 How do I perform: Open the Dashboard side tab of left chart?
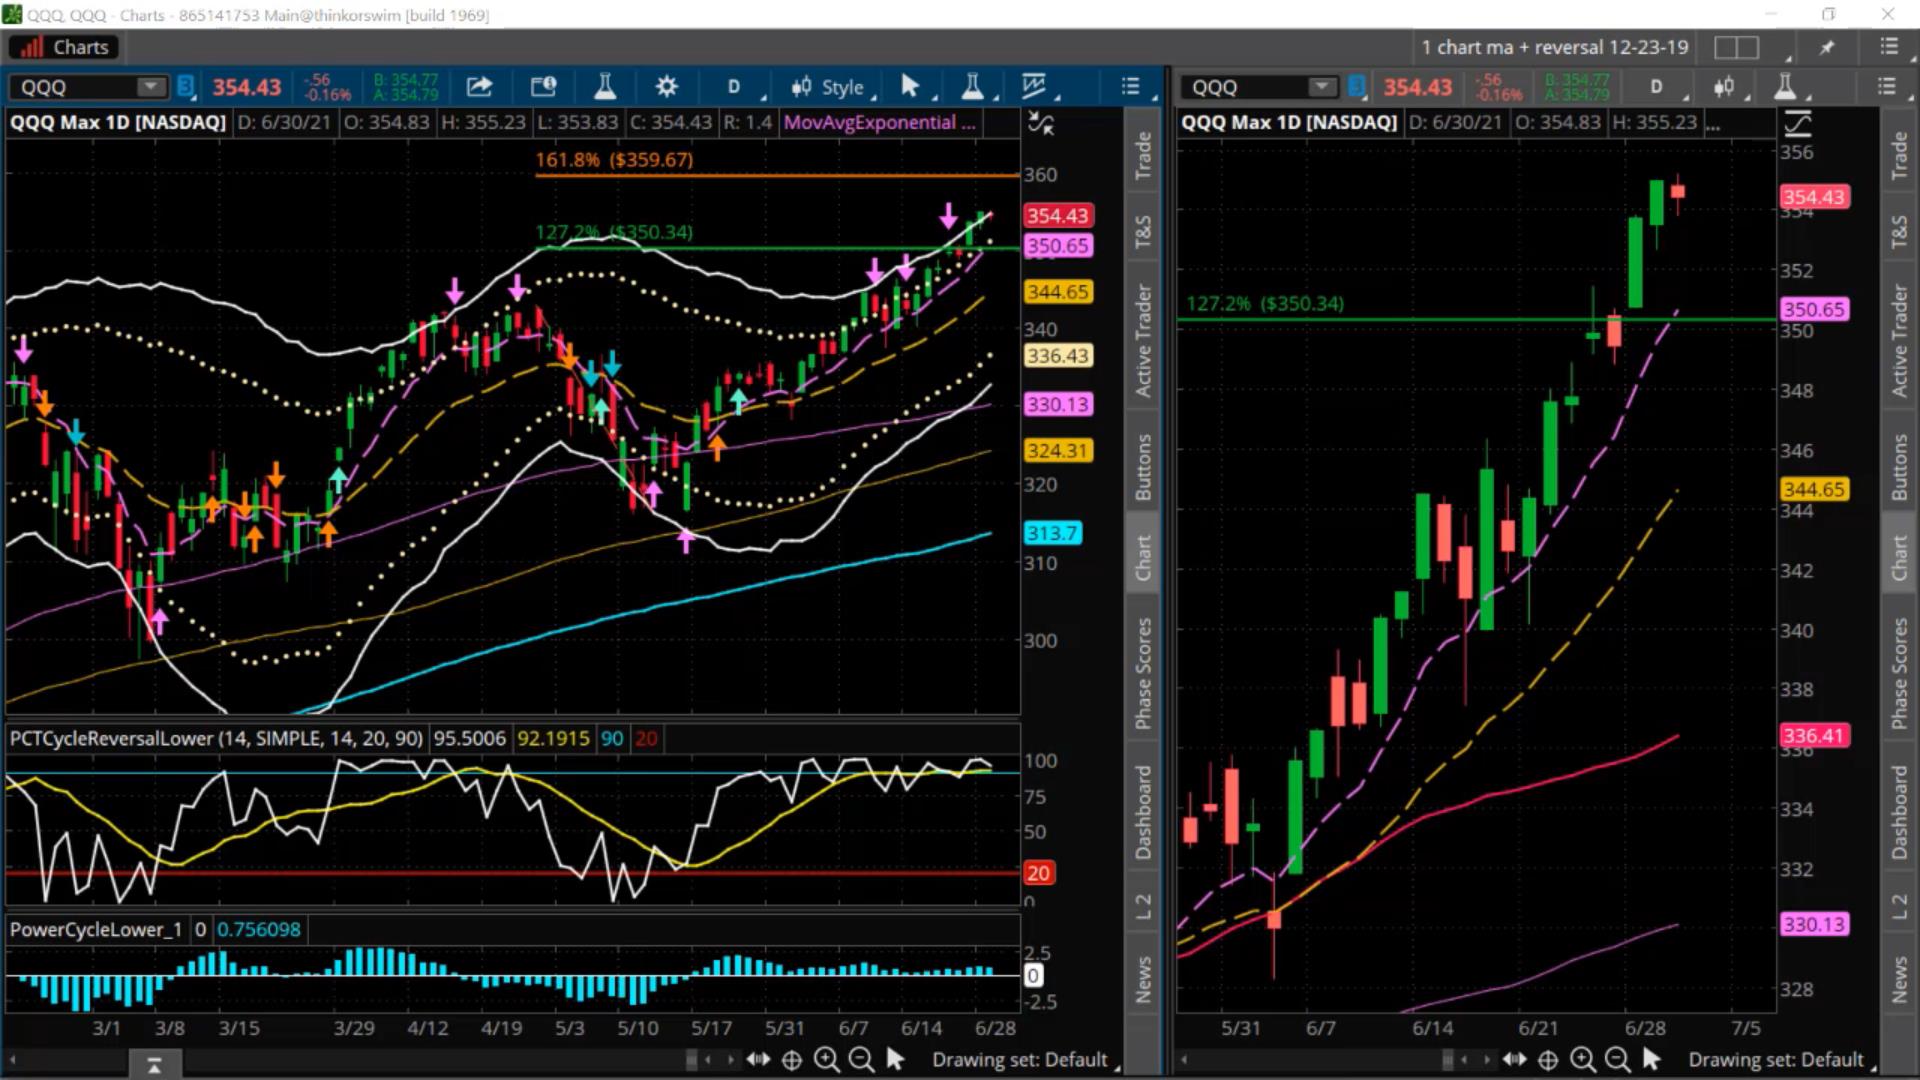1143,812
